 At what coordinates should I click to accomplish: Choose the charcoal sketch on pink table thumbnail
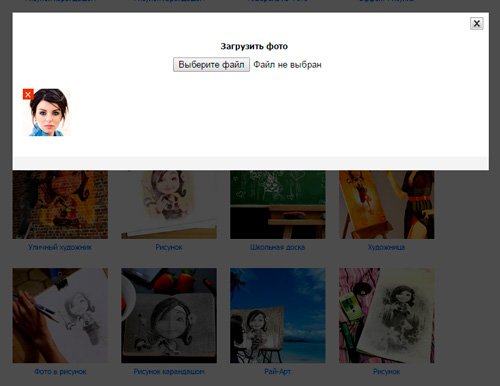pyautogui.click(x=387, y=315)
